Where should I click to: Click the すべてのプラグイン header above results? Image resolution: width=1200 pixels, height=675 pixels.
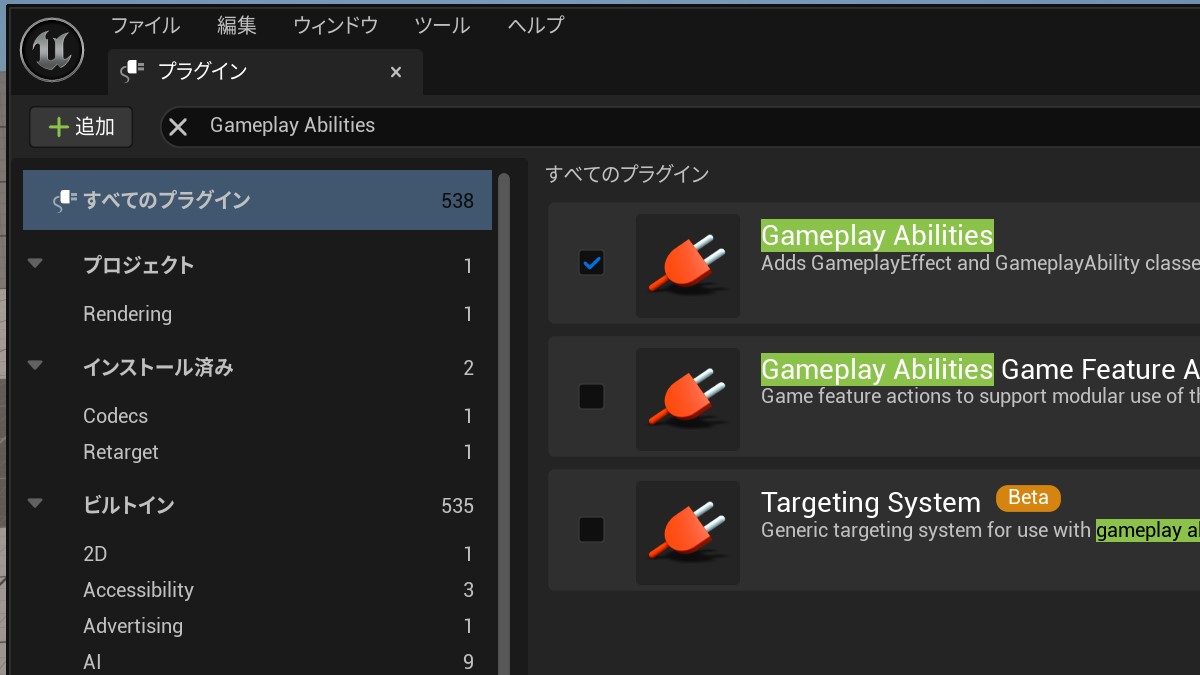(x=627, y=174)
